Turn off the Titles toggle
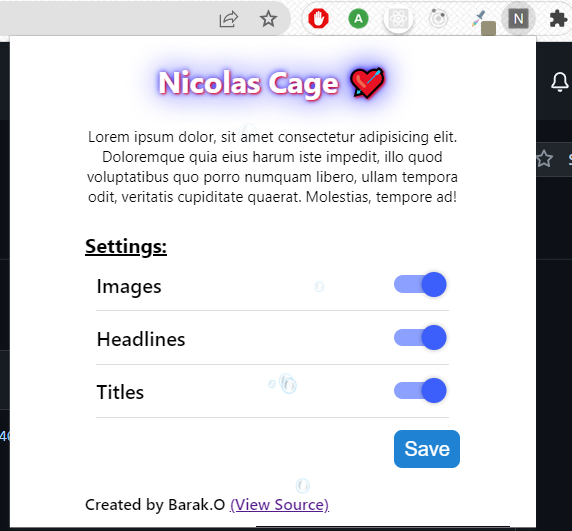This screenshot has width=572, height=531. coord(420,391)
